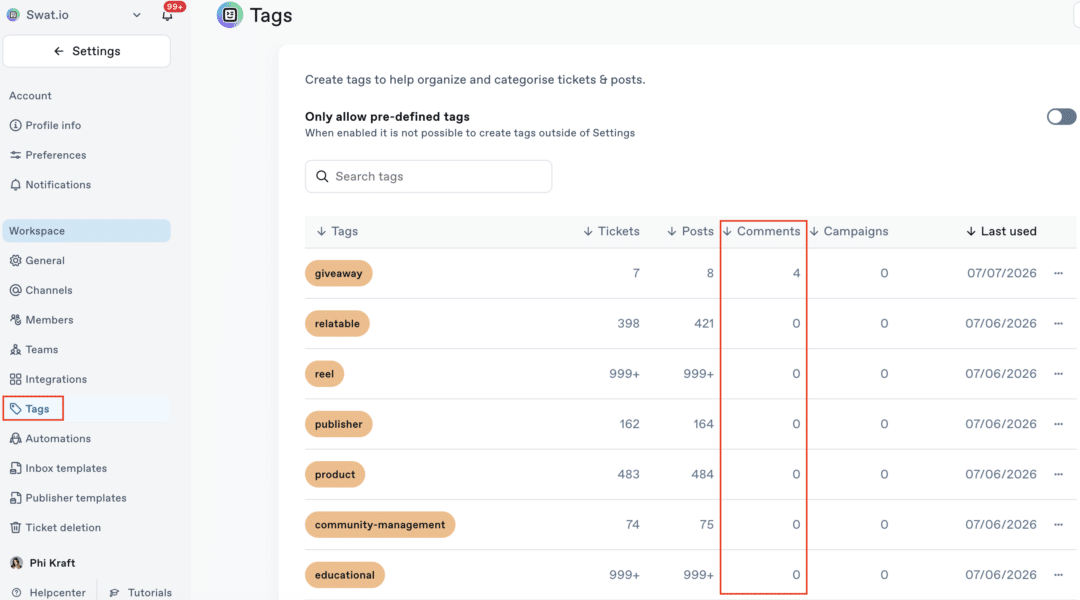Select the Workspace section header

(x=87, y=231)
